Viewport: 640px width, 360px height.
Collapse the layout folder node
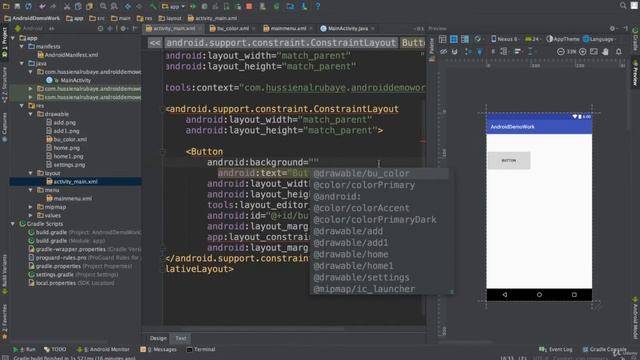pos(31,173)
